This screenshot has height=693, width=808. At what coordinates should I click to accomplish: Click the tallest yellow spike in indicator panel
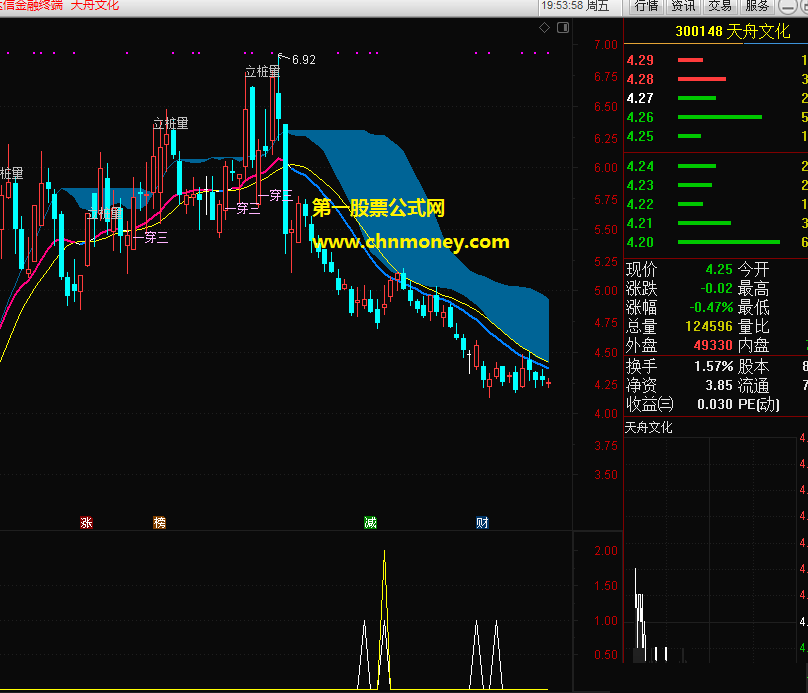pos(384,618)
